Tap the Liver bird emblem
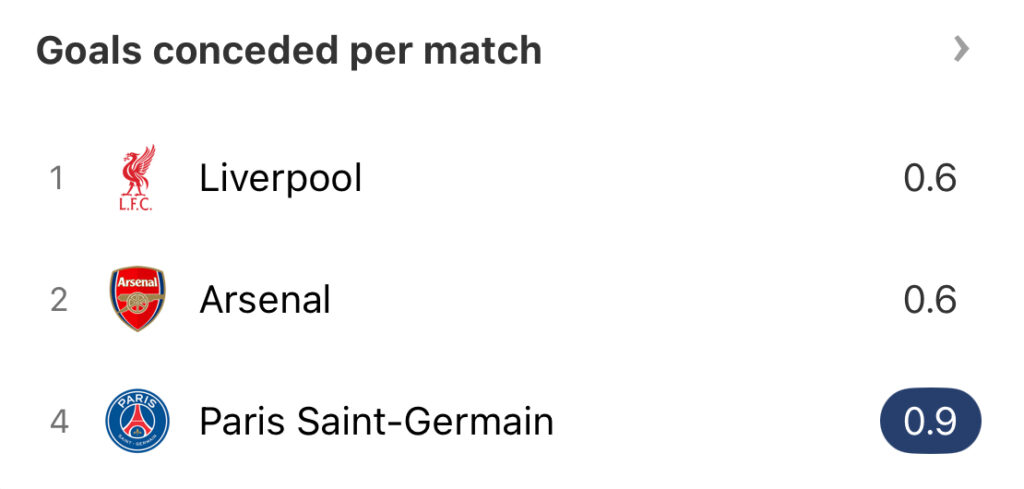The image size is (1024, 489). tap(138, 170)
